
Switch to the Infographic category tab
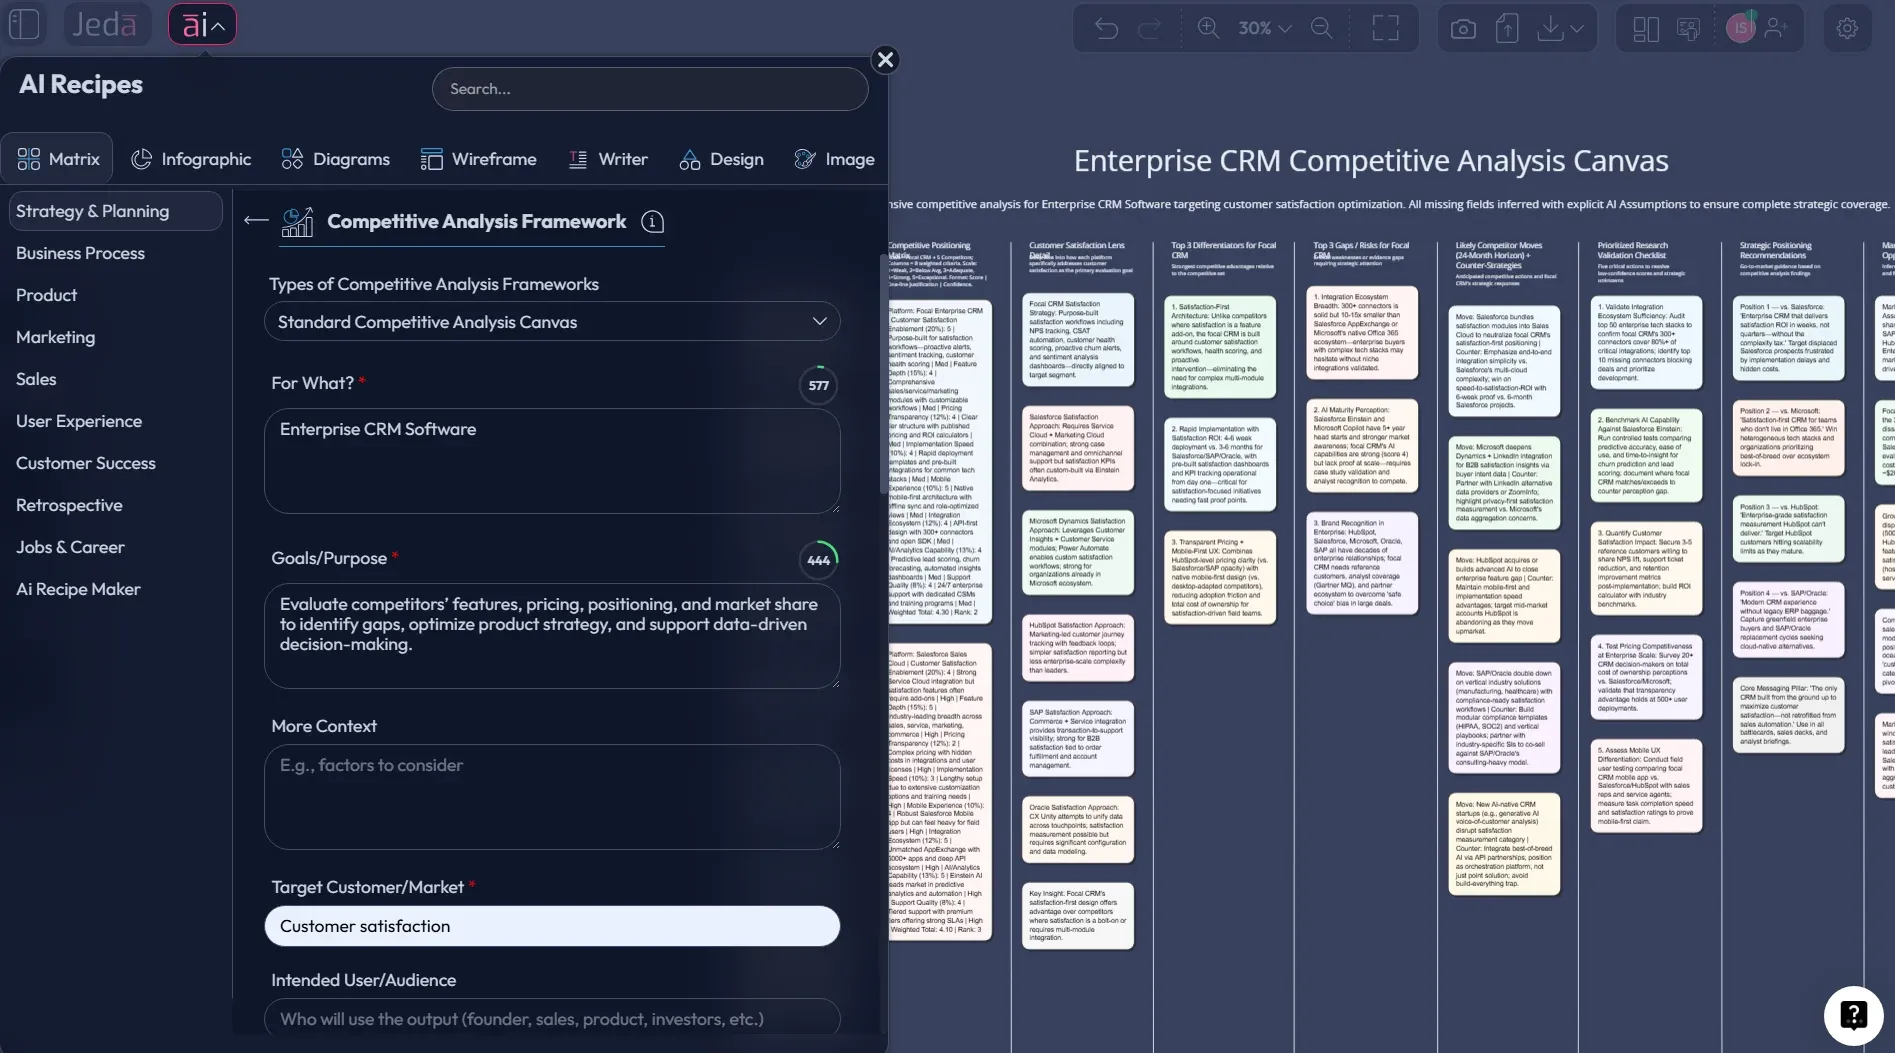pos(191,159)
